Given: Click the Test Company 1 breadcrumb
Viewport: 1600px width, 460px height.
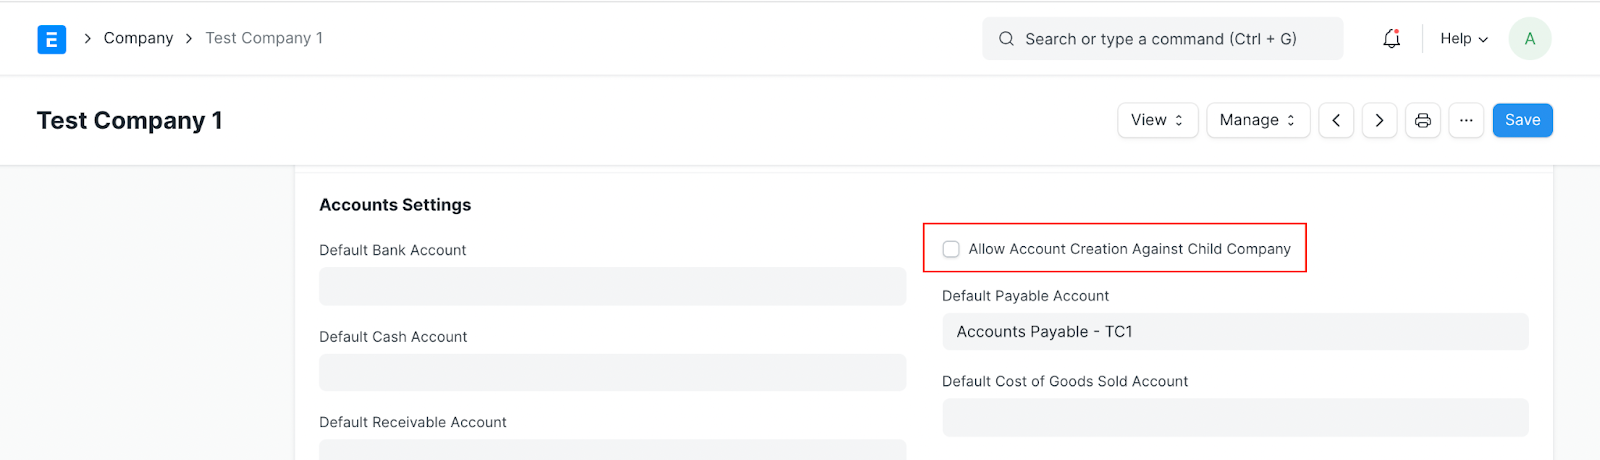Looking at the screenshot, I should tap(264, 38).
